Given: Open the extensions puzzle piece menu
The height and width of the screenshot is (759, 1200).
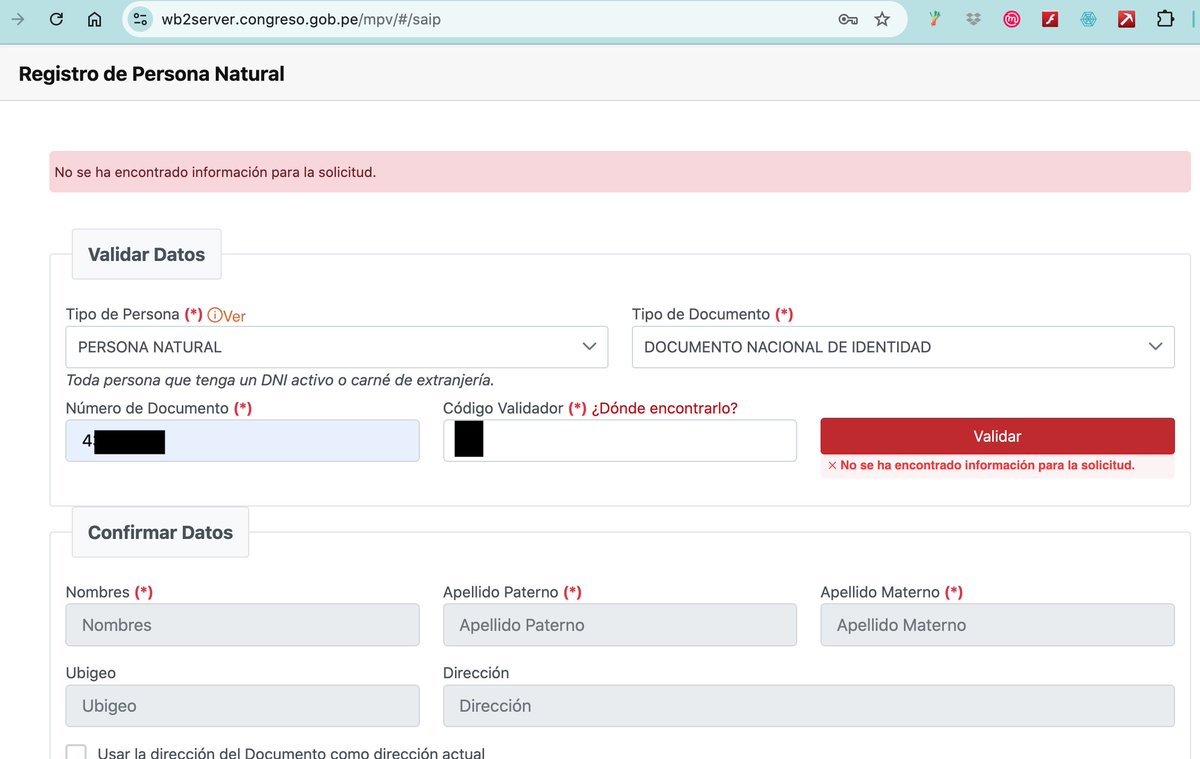Looking at the screenshot, I should 1165,19.
